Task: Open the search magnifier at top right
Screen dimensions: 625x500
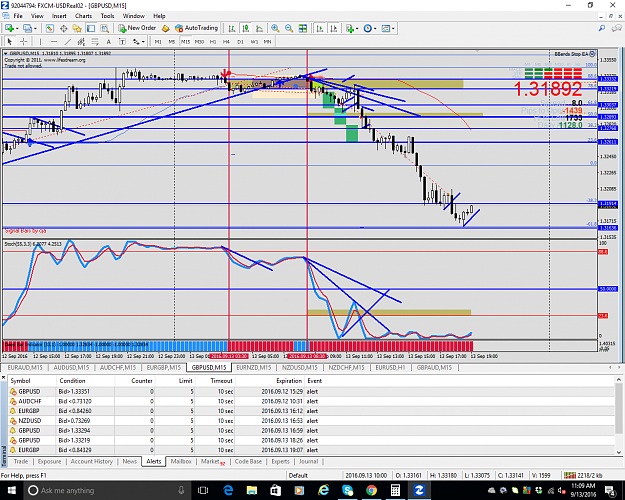Action: (x=602, y=28)
